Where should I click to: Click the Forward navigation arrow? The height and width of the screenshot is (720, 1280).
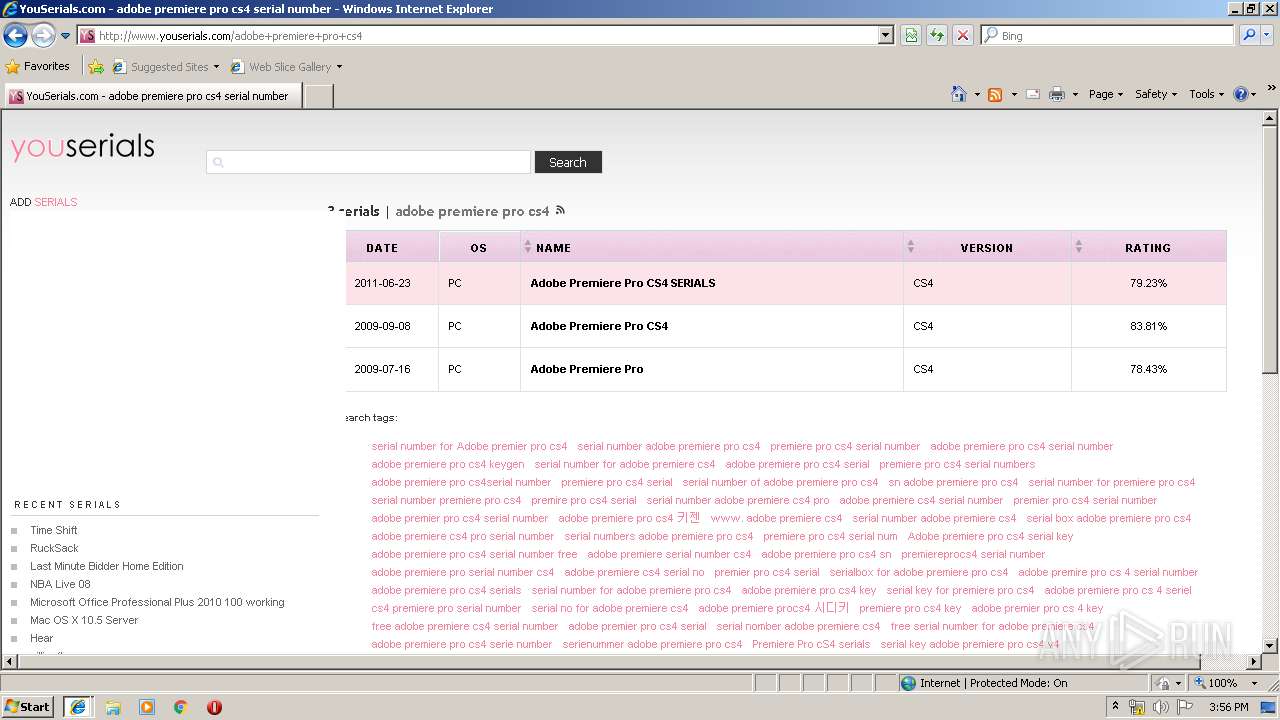43,36
